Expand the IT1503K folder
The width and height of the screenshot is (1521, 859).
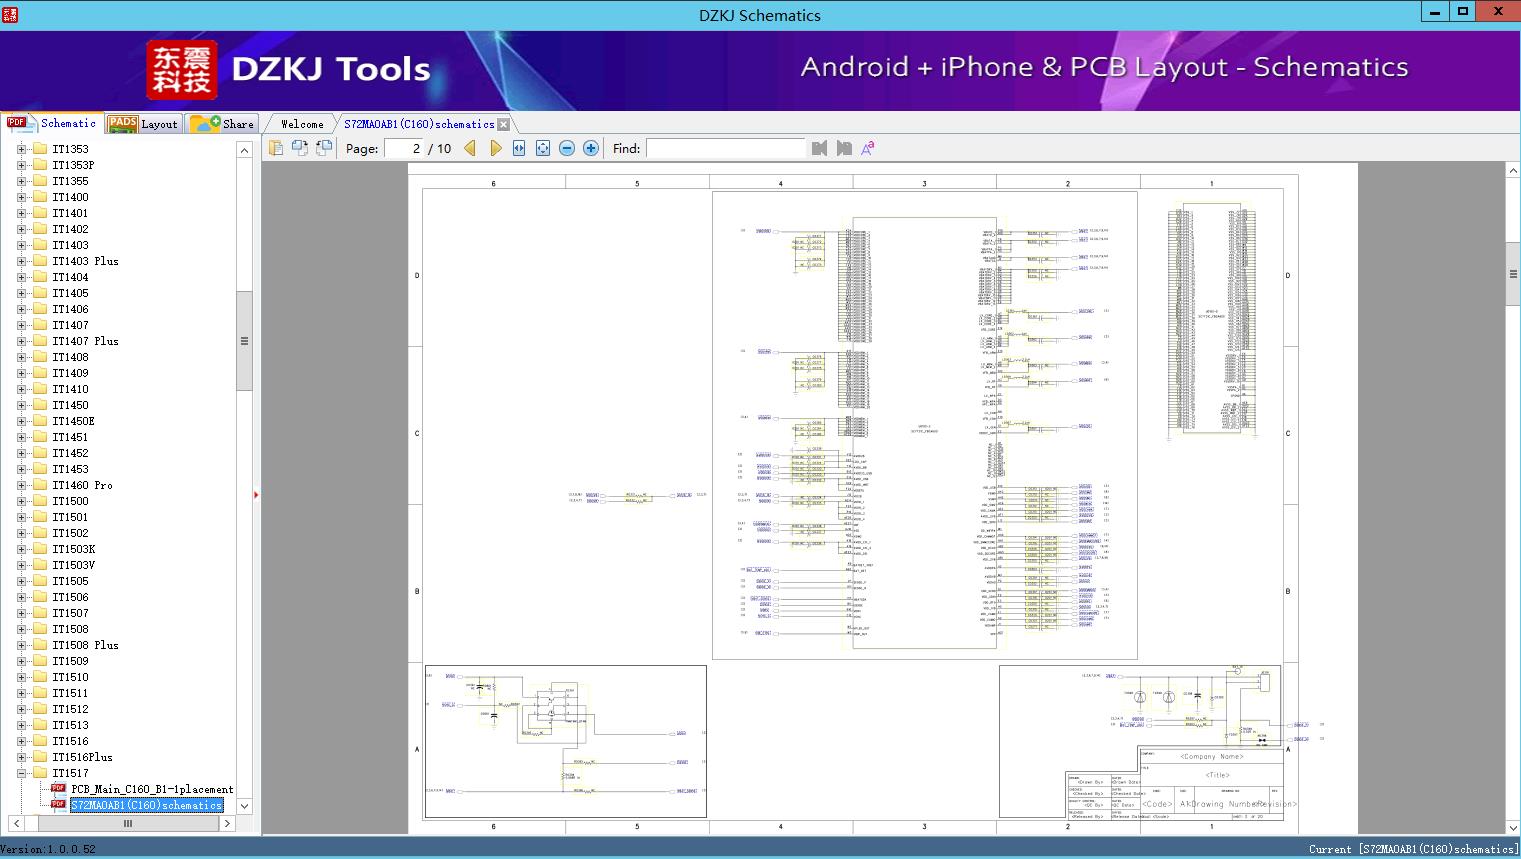(21, 549)
